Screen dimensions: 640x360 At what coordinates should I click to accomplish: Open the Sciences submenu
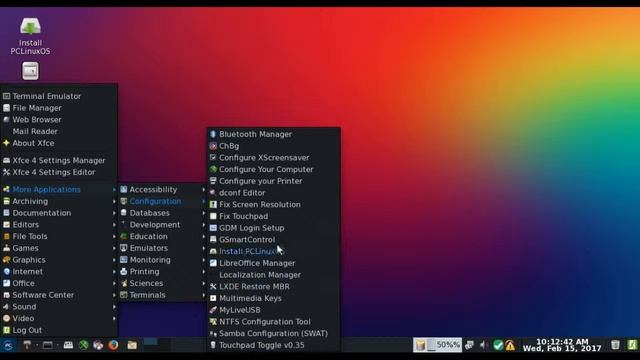tap(162, 283)
